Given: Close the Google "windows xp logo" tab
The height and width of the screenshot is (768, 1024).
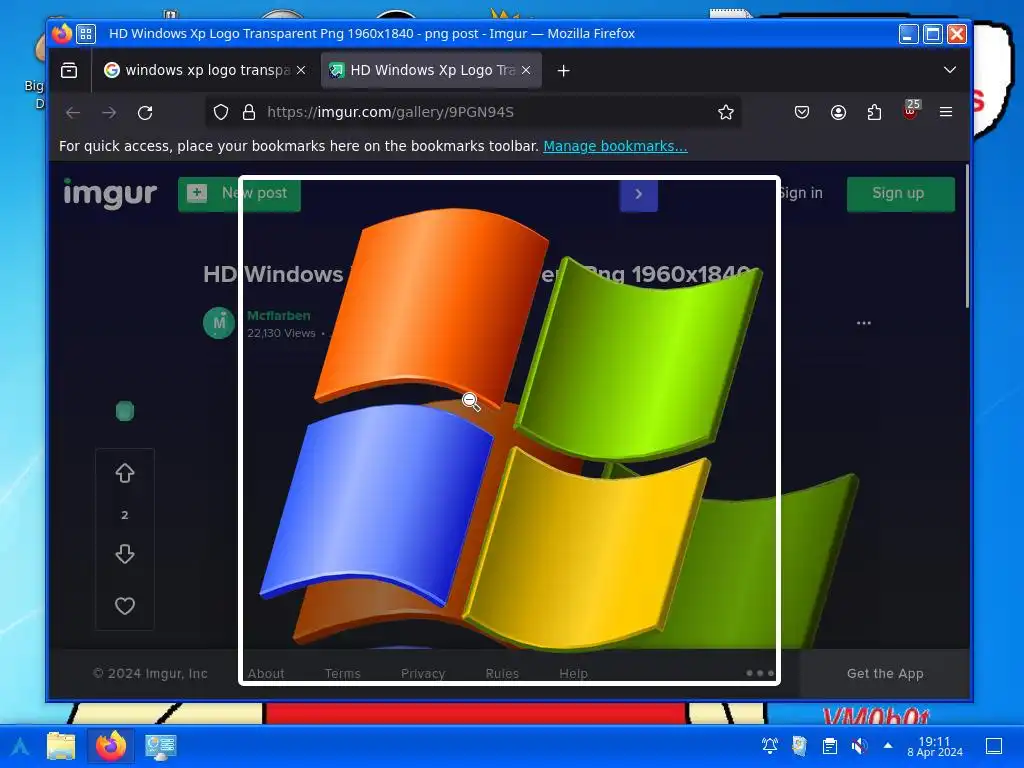Looking at the screenshot, I should [x=301, y=70].
